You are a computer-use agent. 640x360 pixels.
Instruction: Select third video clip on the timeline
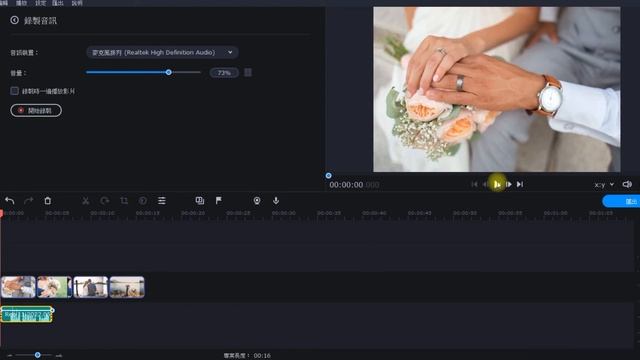click(91, 287)
